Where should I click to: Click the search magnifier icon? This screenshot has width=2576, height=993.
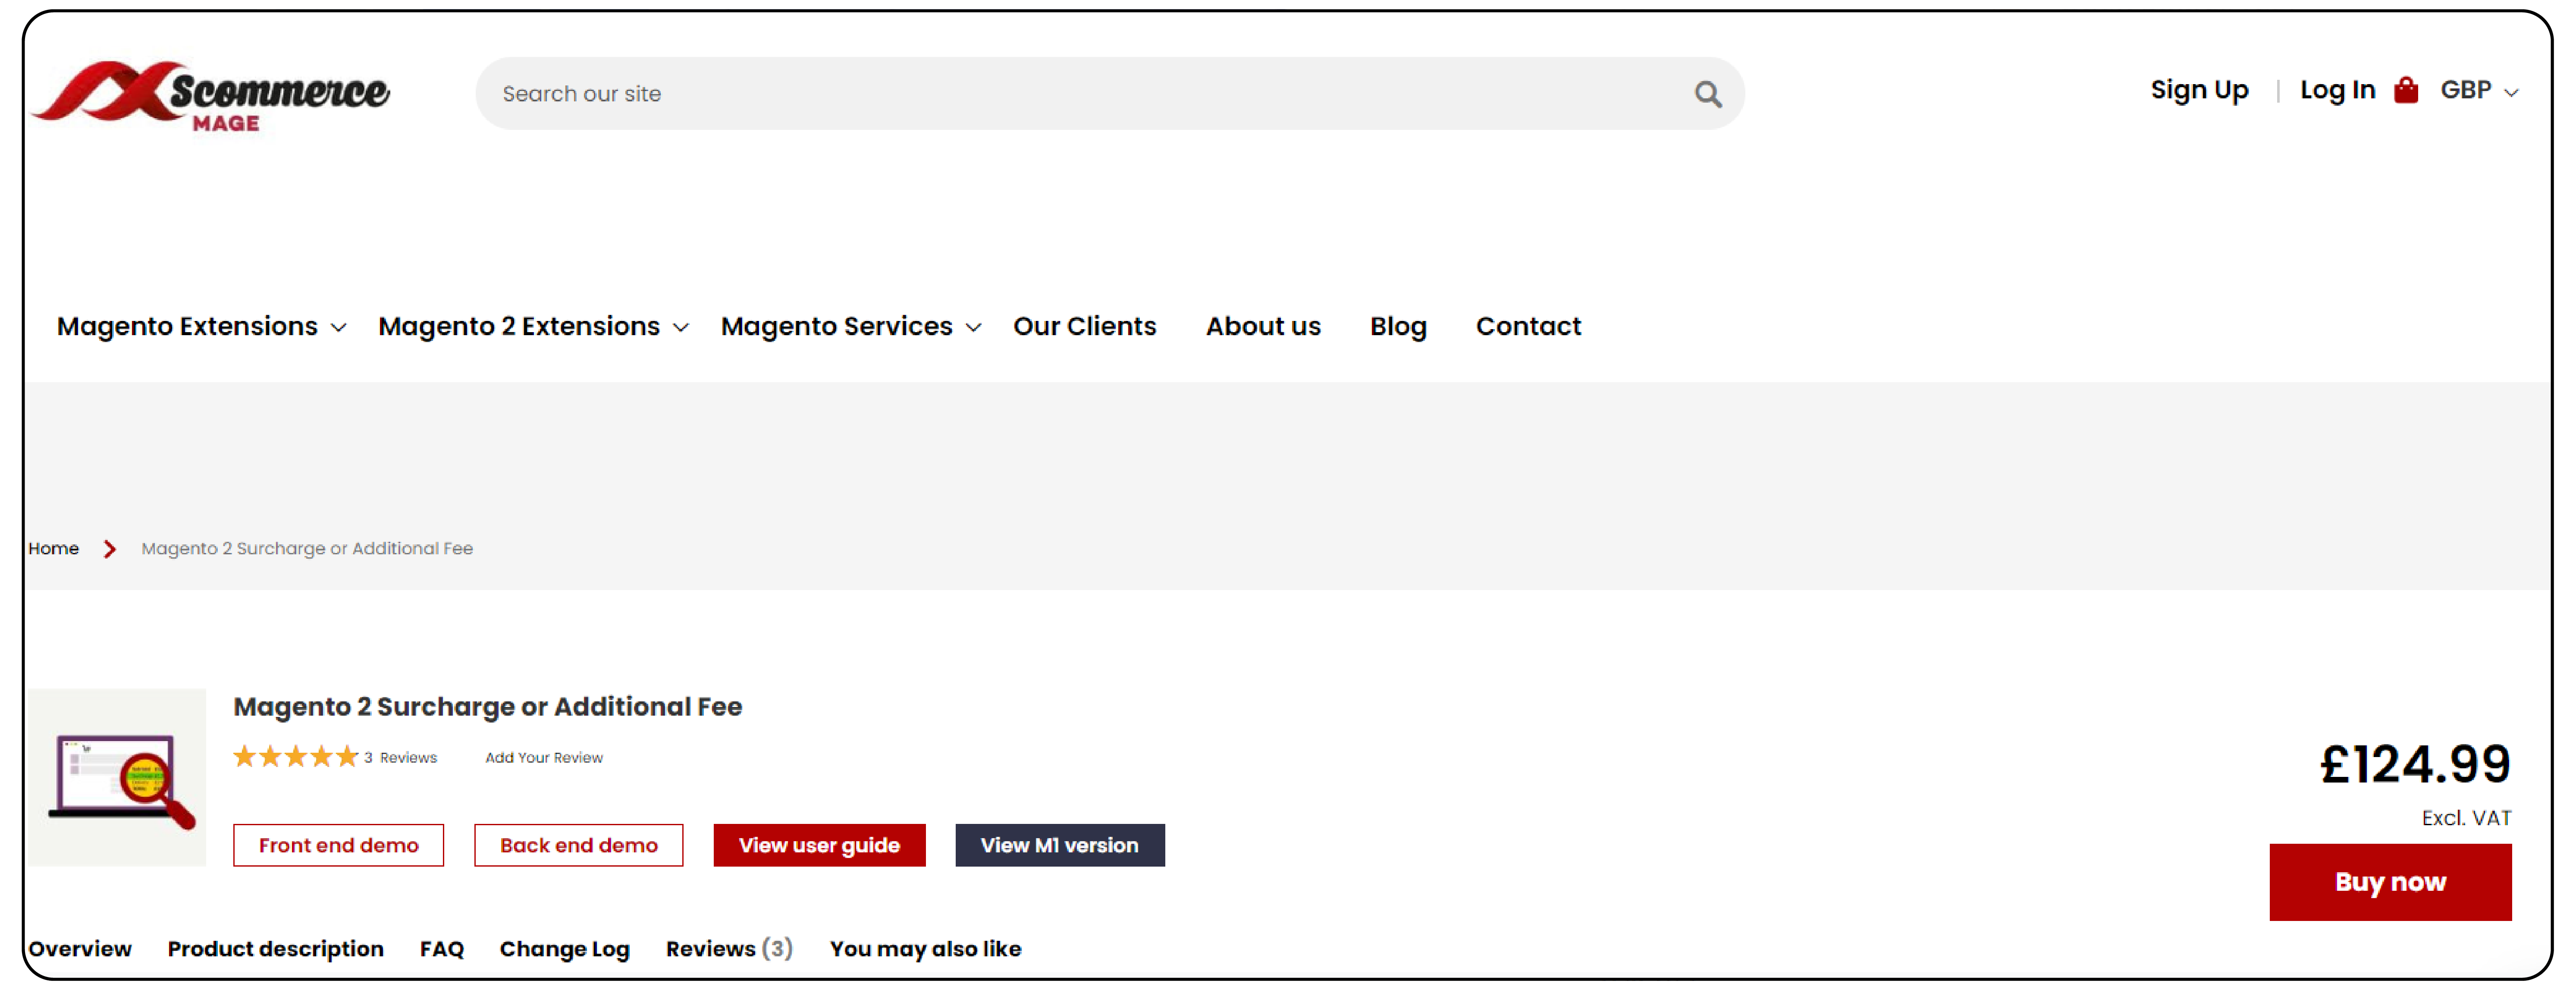coord(1708,94)
